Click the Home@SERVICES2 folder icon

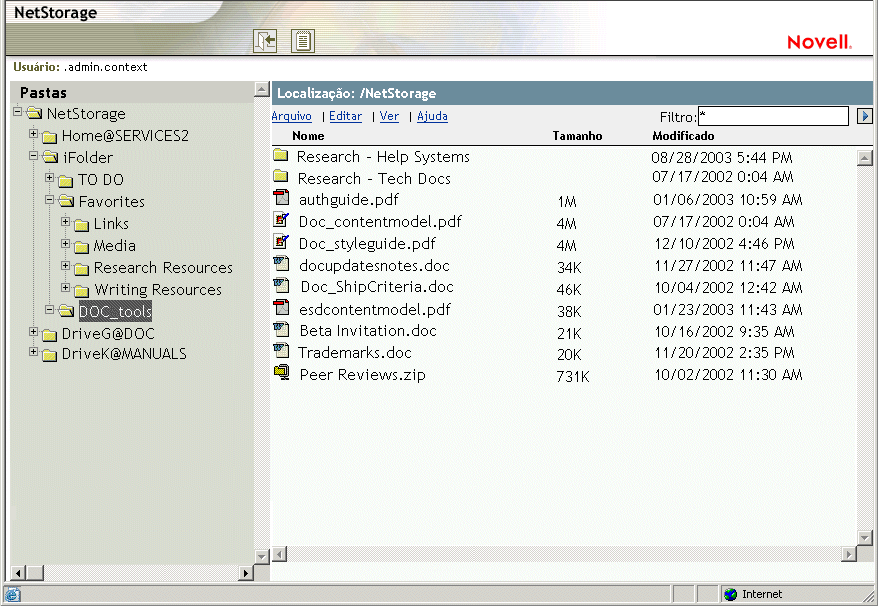coord(50,137)
